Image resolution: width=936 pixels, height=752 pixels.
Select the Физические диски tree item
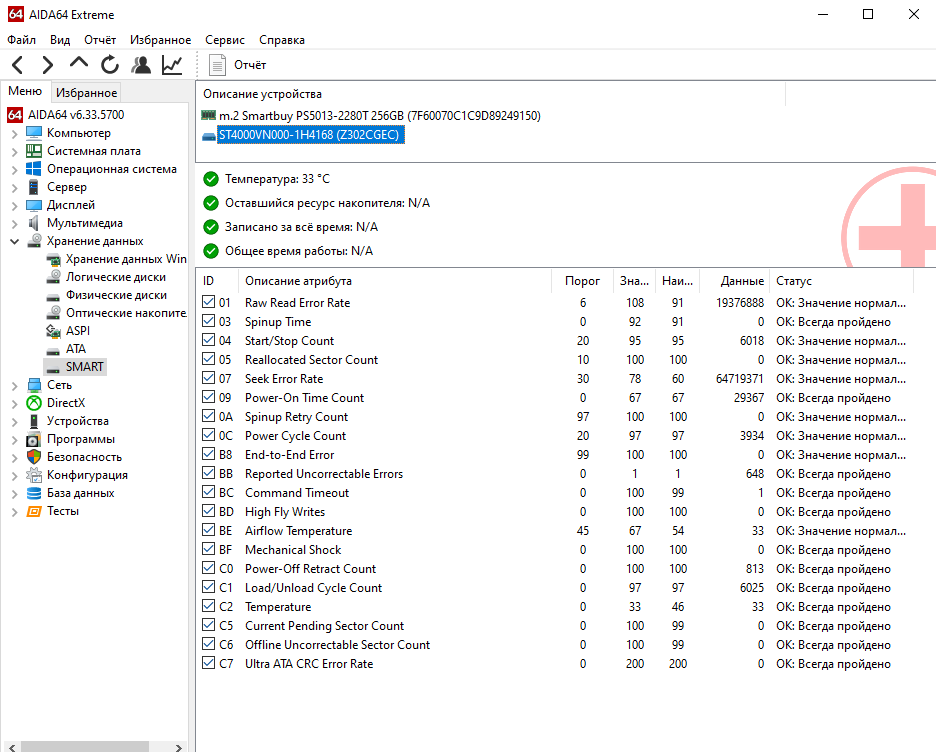point(116,295)
